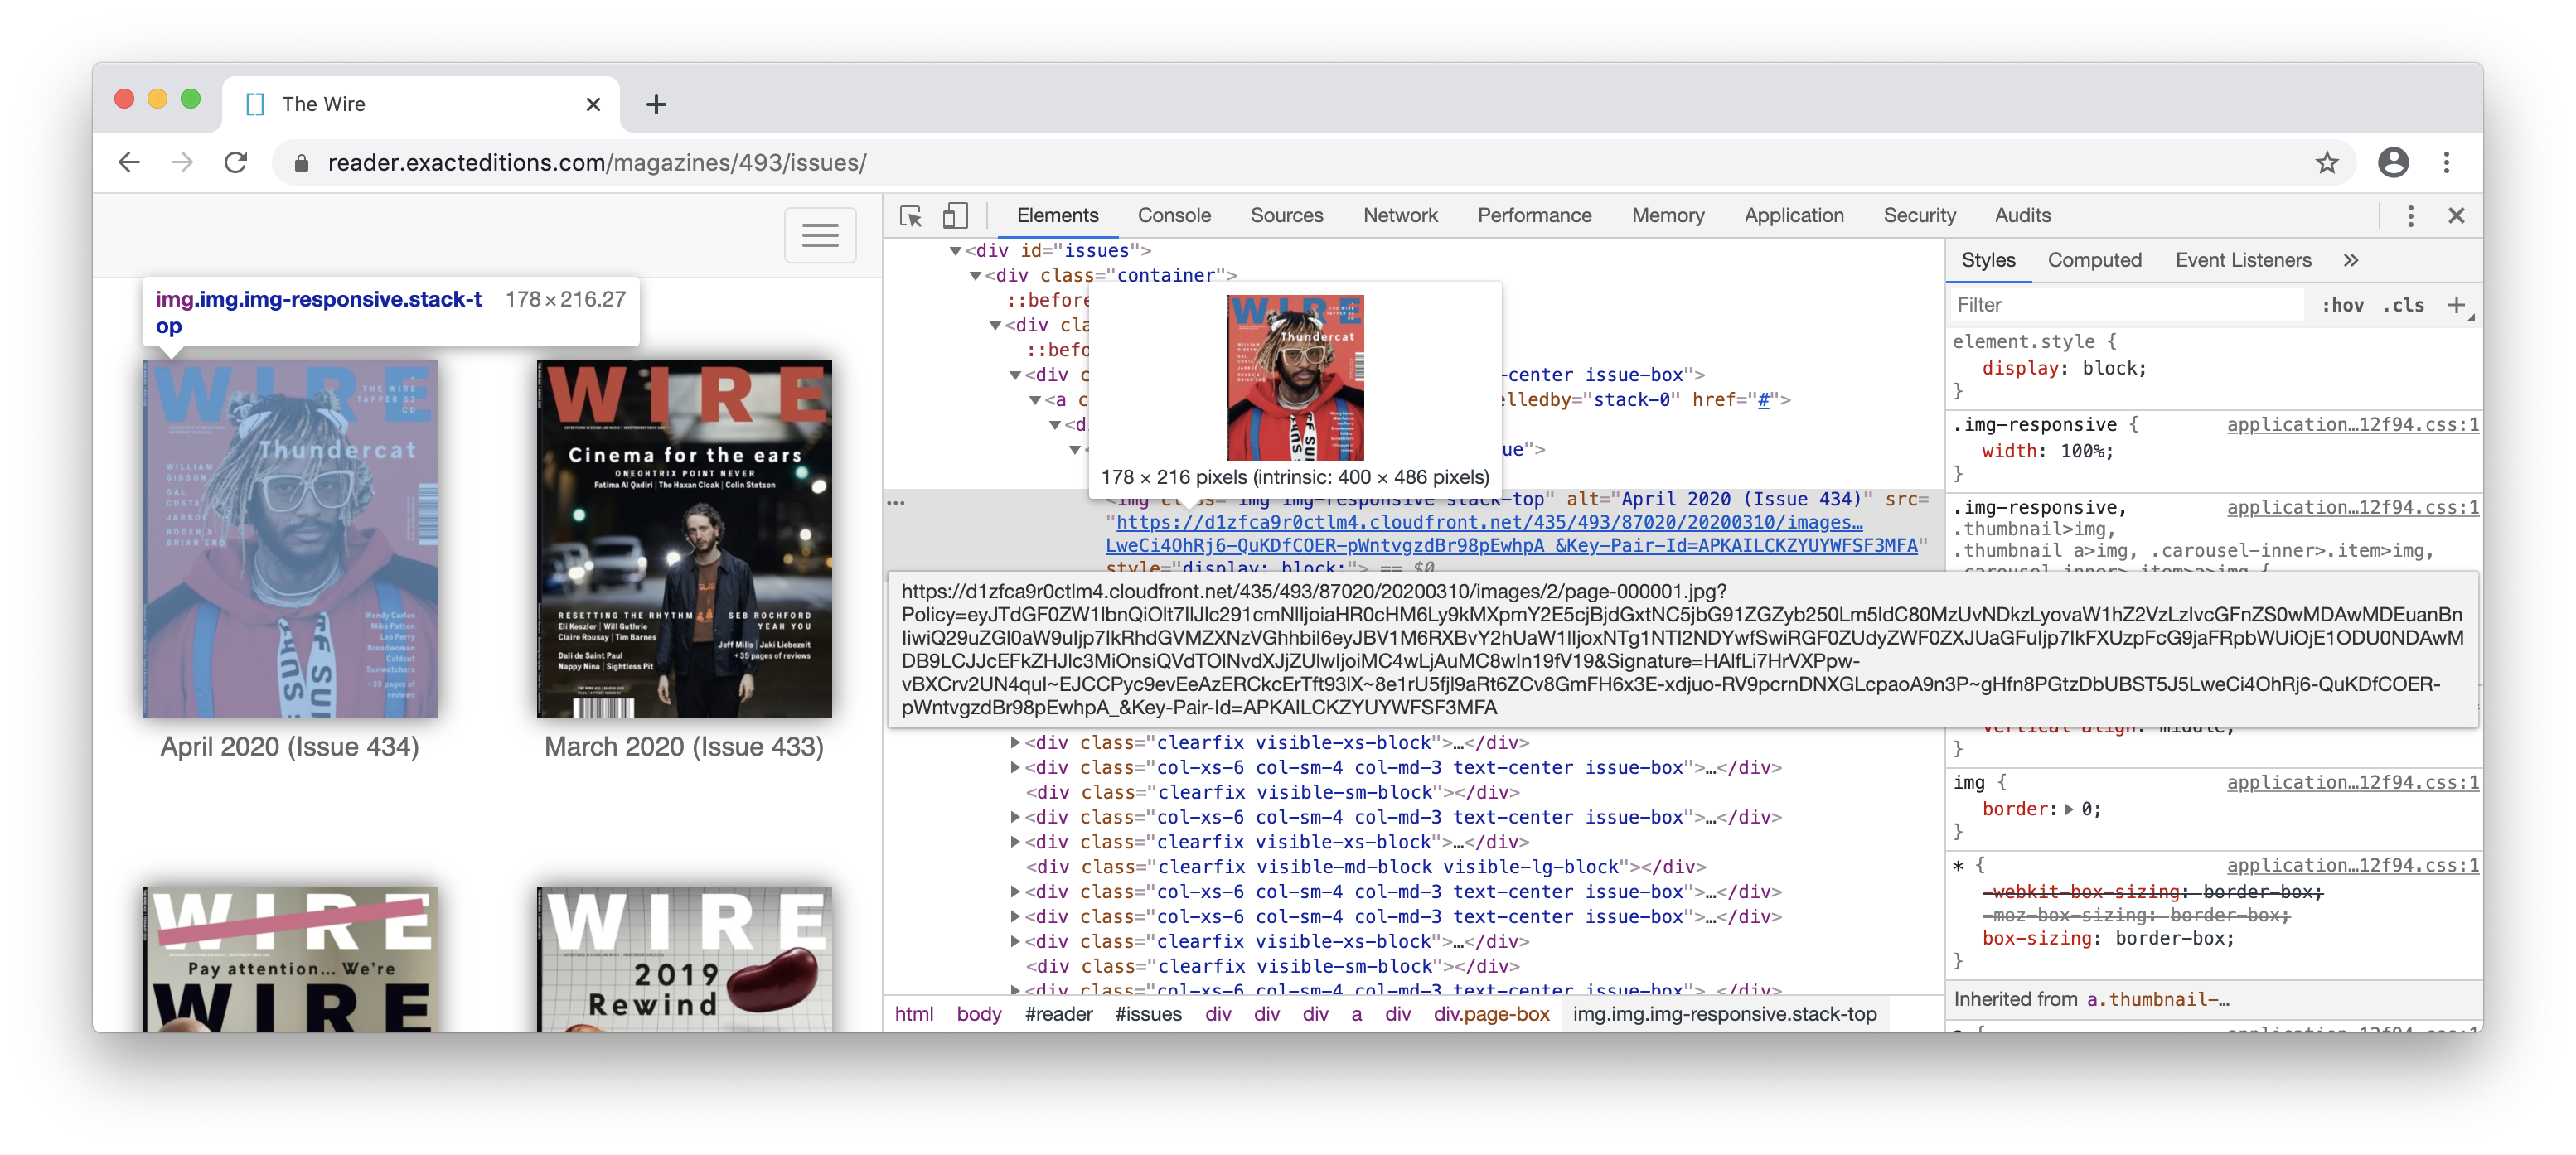Collapse the div class="container" node

point(975,276)
